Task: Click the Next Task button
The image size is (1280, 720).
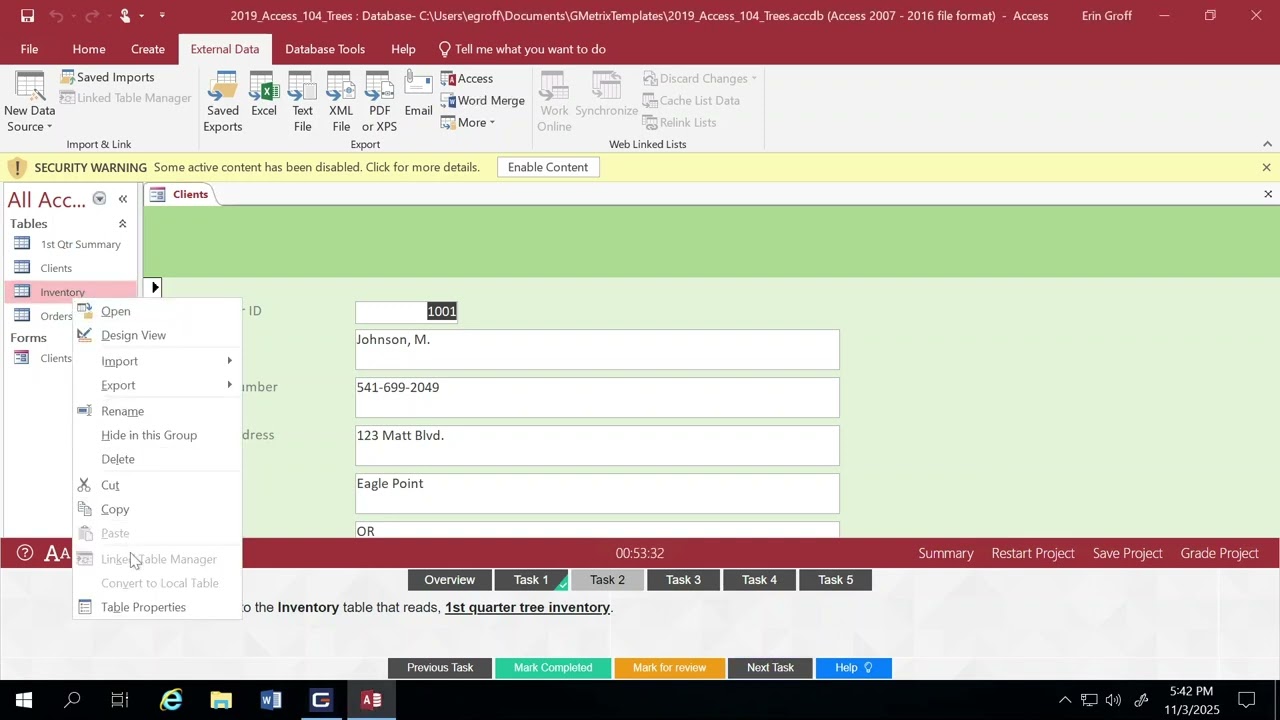Action: [x=770, y=668]
